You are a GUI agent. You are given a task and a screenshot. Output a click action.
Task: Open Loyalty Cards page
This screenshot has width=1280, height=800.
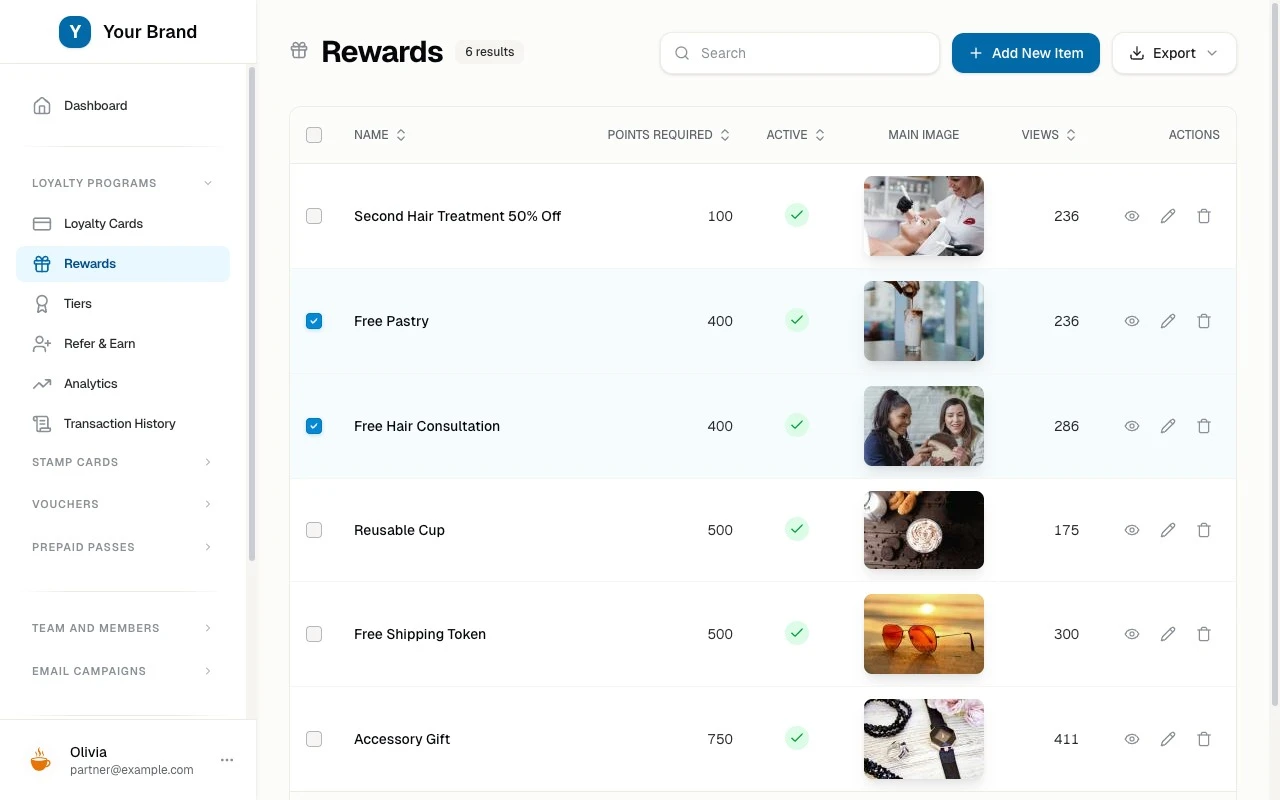pyautogui.click(x=123, y=224)
